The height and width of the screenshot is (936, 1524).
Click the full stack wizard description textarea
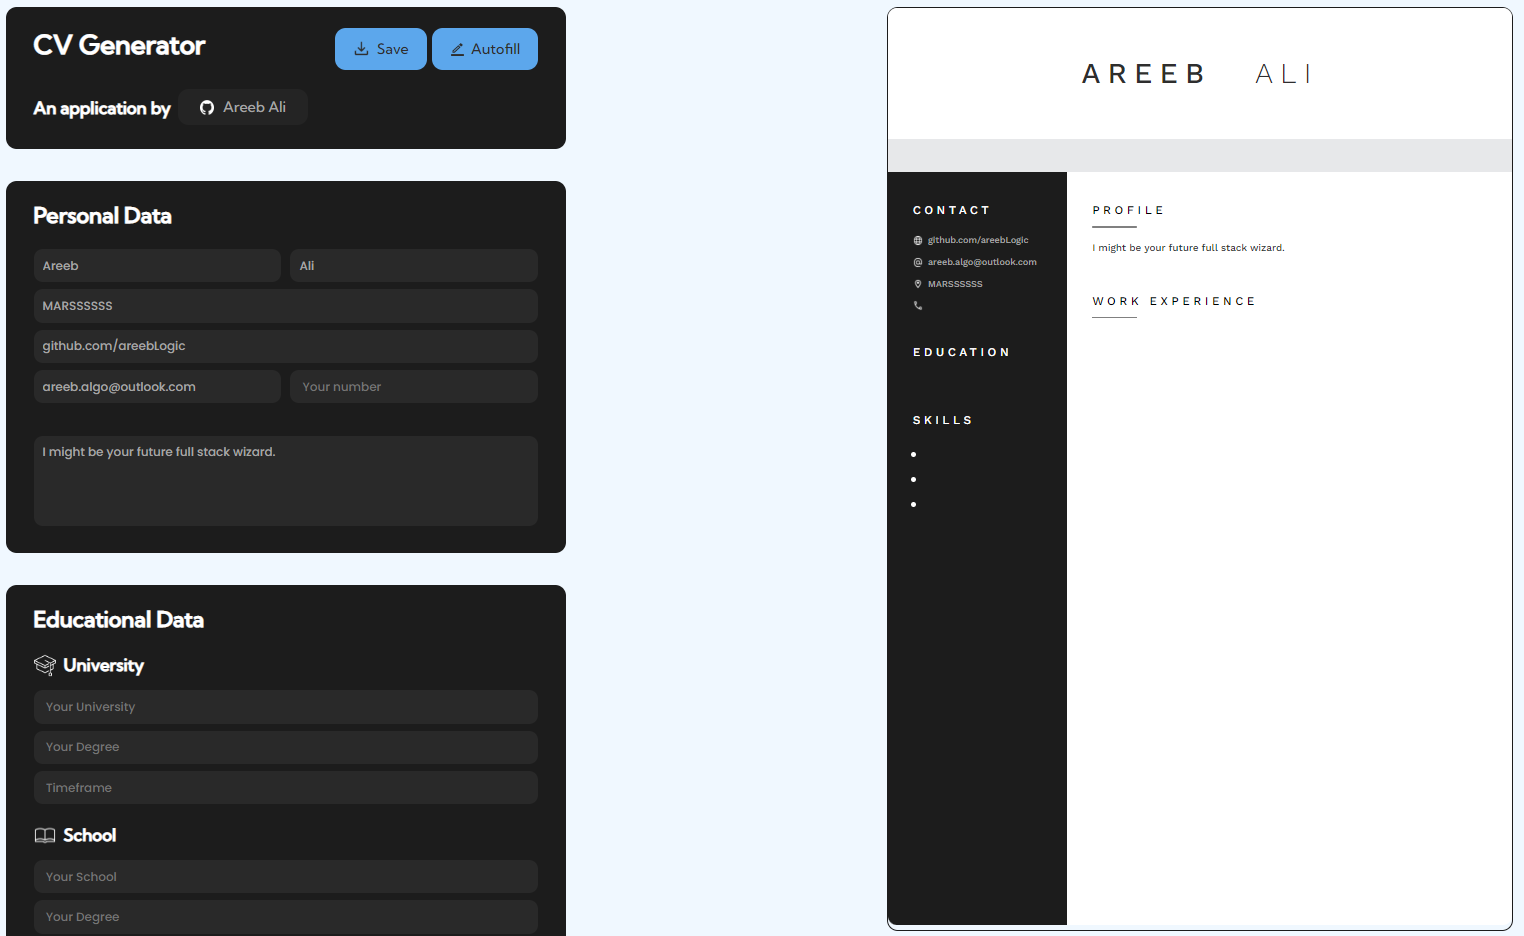point(285,480)
